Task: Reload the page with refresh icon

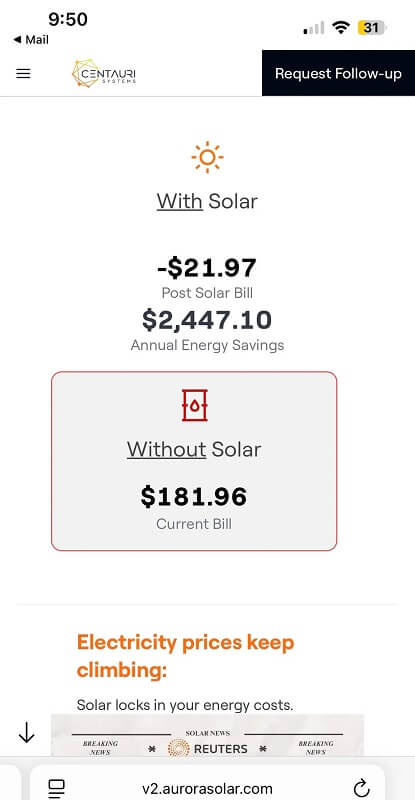Action: pyautogui.click(x=361, y=787)
